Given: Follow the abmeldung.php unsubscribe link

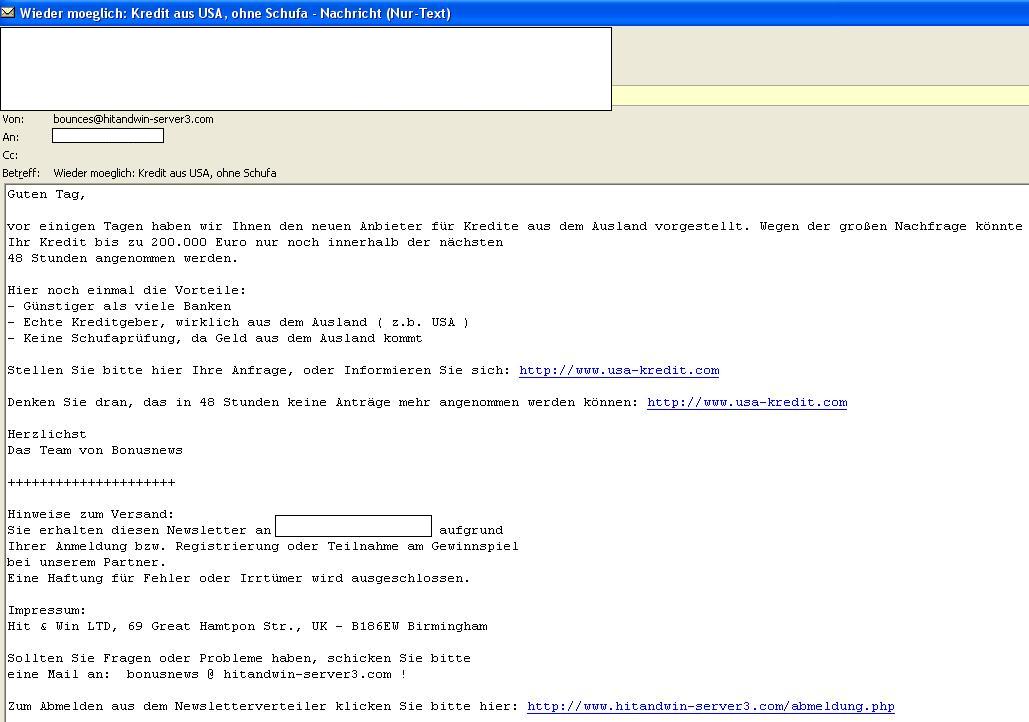Looking at the screenshot, I should (x=710, y=706).
